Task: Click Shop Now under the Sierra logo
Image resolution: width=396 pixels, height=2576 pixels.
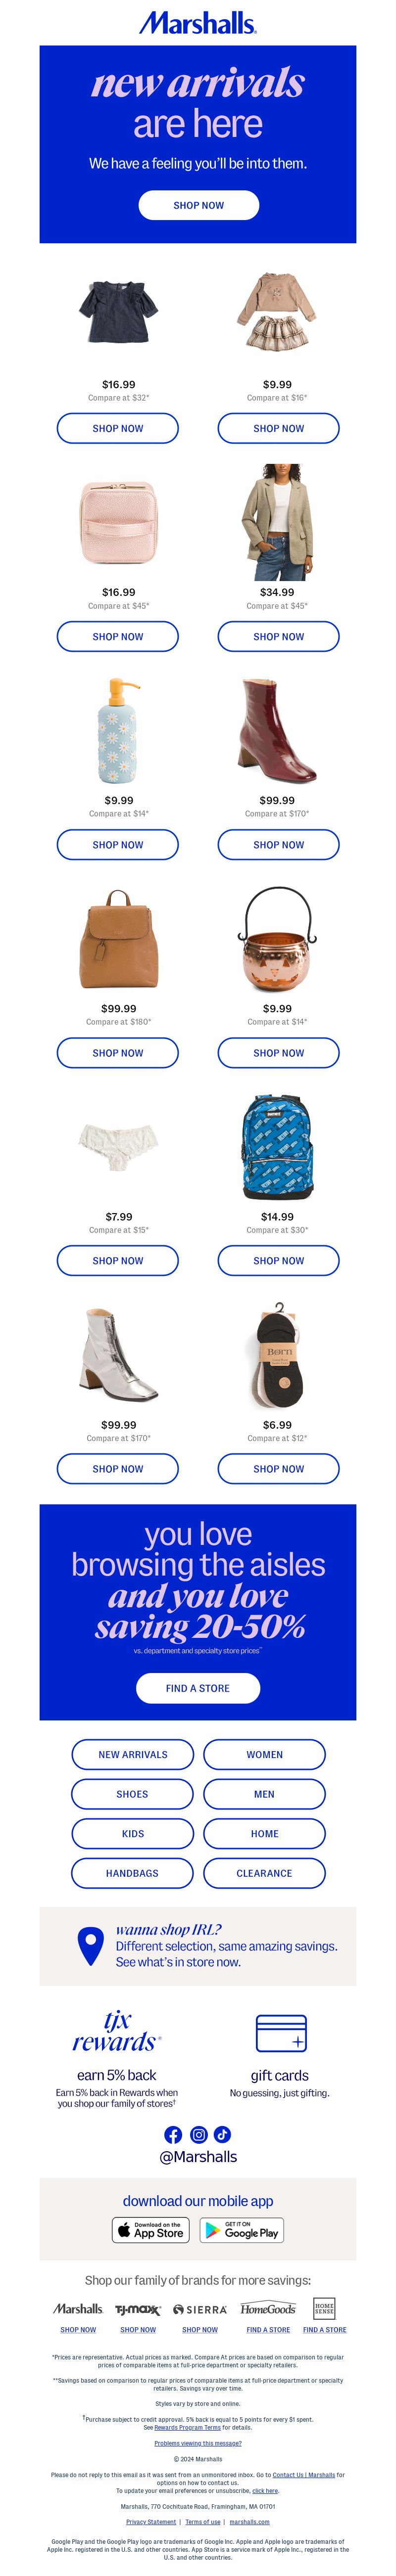Action: click(x=200, y=2330)
